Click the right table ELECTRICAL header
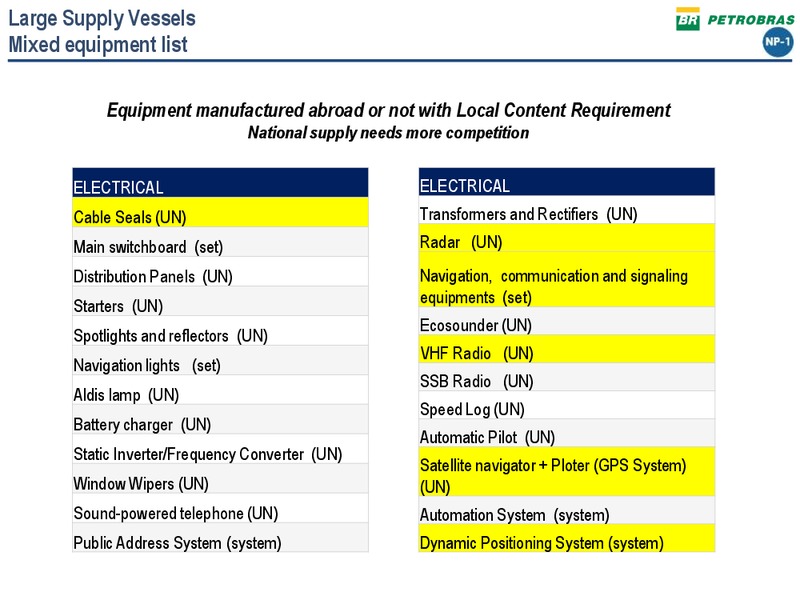Screen dimensions: 800x600 tap(567, 182)
